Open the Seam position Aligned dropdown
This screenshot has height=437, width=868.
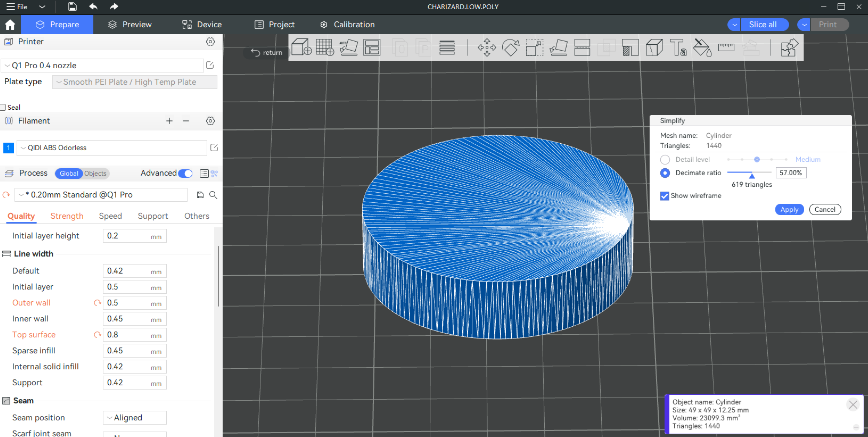click(x=134, y=417)
